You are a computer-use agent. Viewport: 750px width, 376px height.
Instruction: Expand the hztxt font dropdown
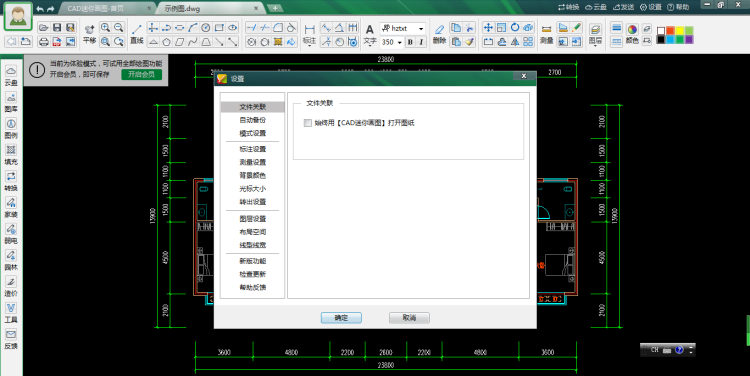pos(421,29)
